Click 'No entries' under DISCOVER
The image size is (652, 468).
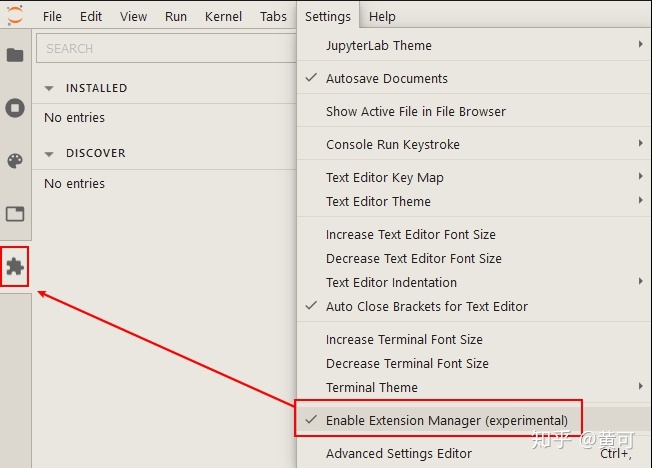(74, 183)
